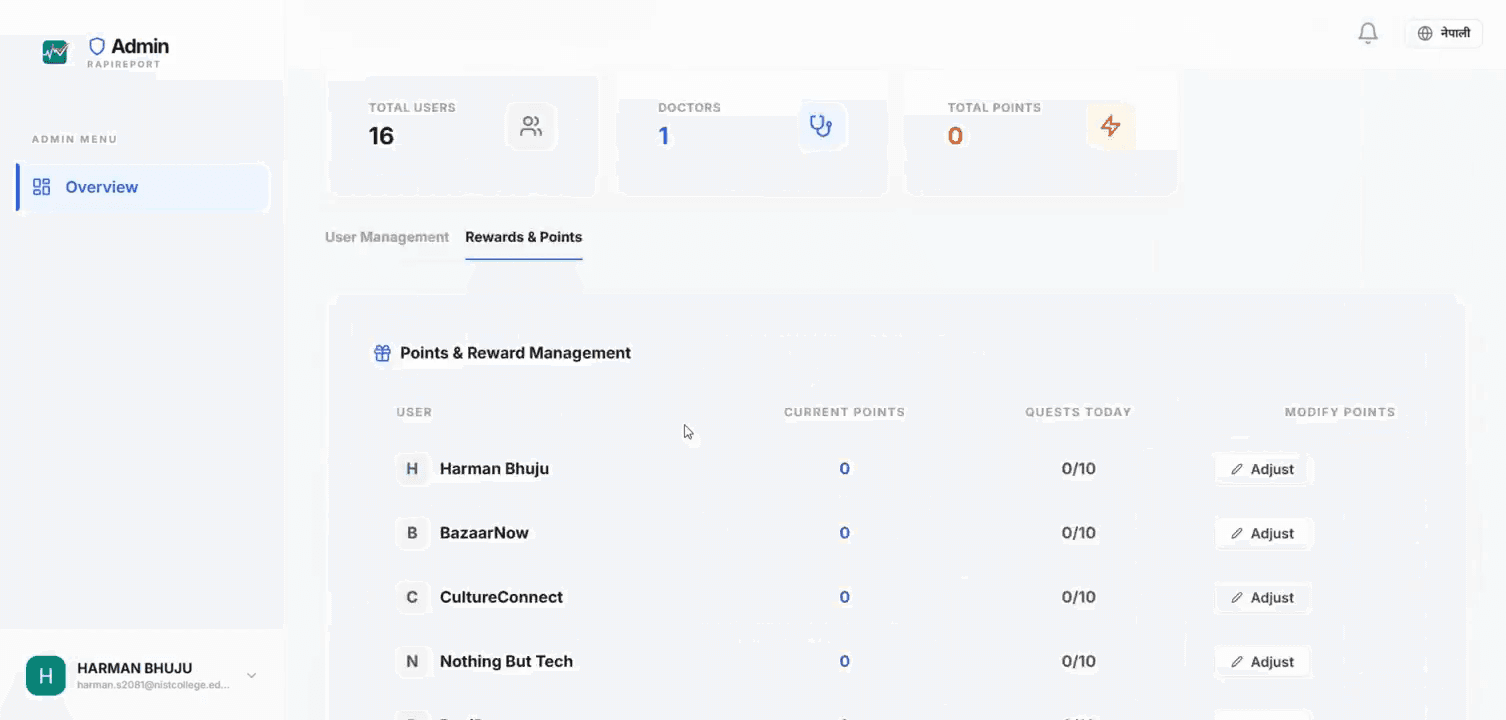This screenshot has height=720, width=1506.
Task: Click the ADMIN MENU sidebar label
Action: 74,139
